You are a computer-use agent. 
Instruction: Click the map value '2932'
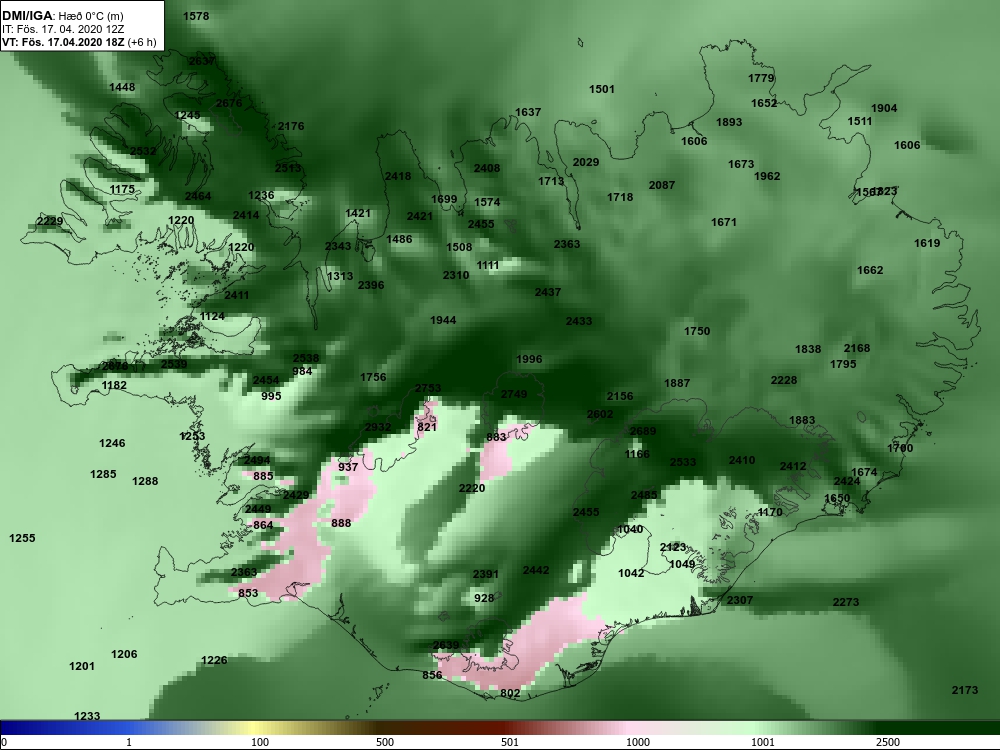pyautogui.click(x=378, y=427)
